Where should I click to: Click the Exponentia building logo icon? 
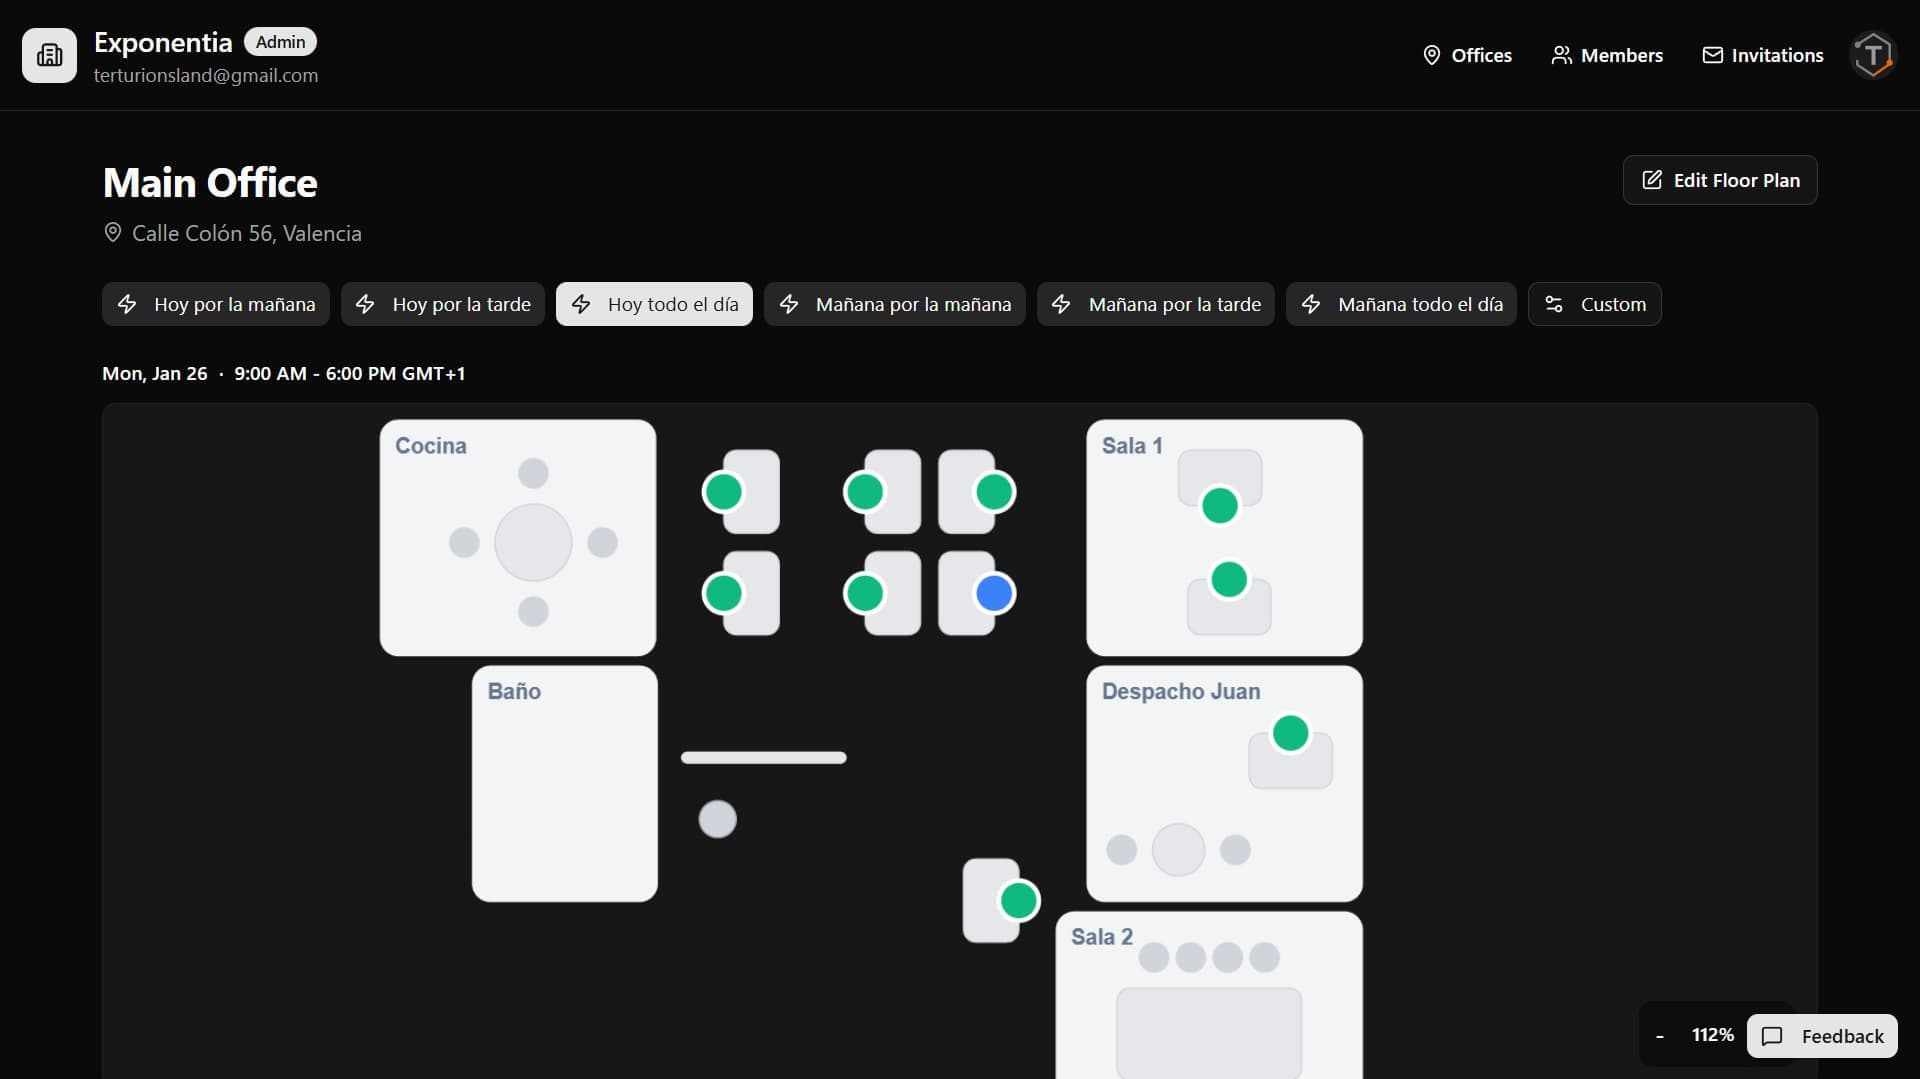(x=48, y=55)
